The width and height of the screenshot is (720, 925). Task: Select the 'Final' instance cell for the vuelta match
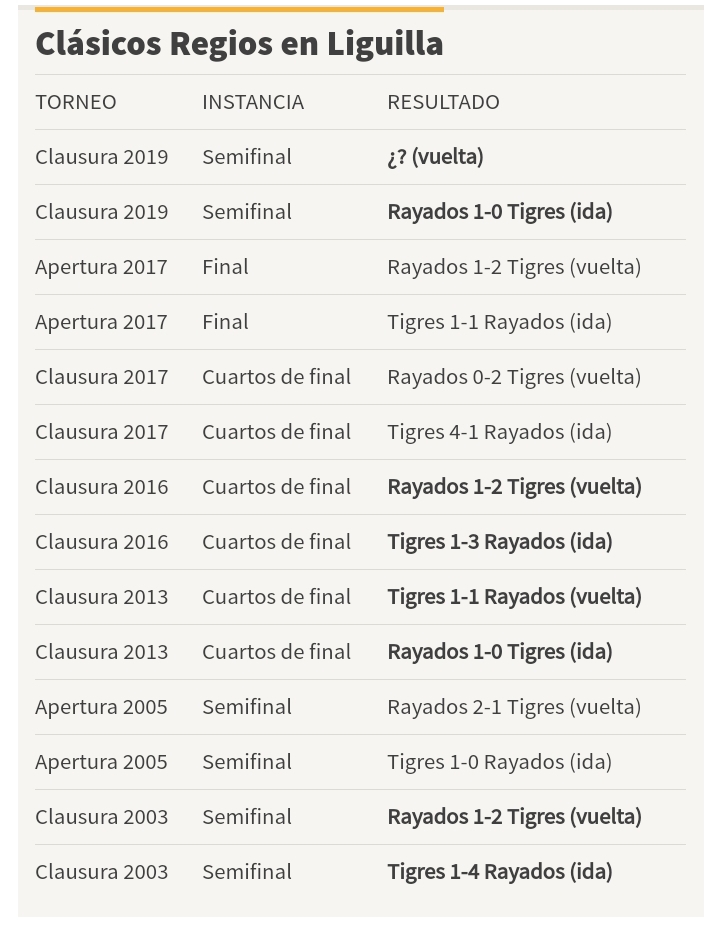click(225, 267)
